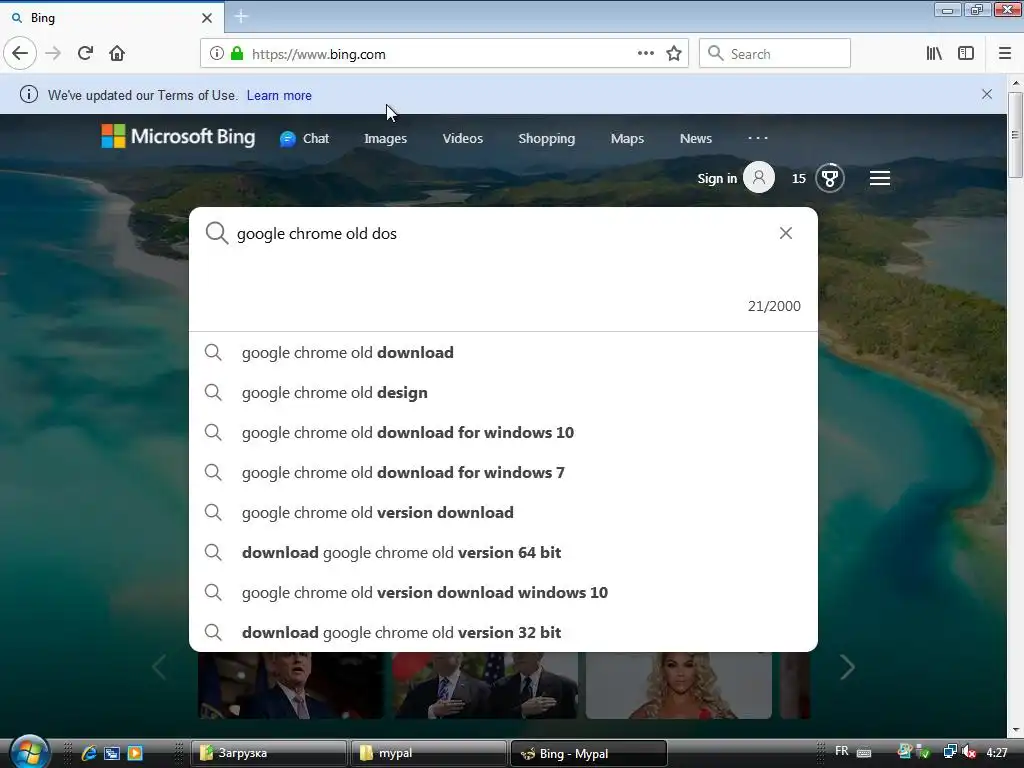Click the Microsoft Bing logo
This screenshot has height=768, width=1024.
(x=178, y=136)
